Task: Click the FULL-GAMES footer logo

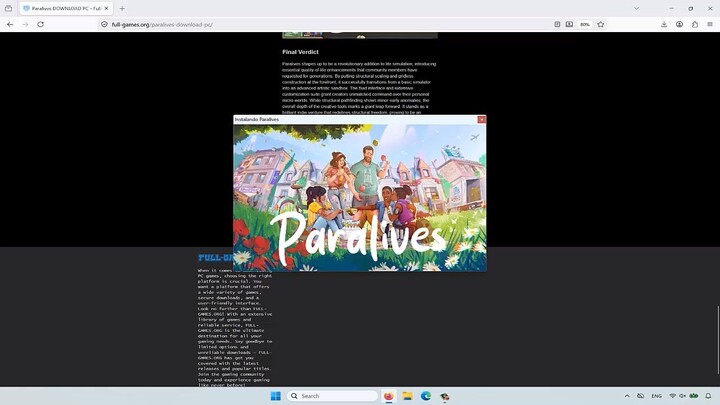Action: [x=216, y=258]
